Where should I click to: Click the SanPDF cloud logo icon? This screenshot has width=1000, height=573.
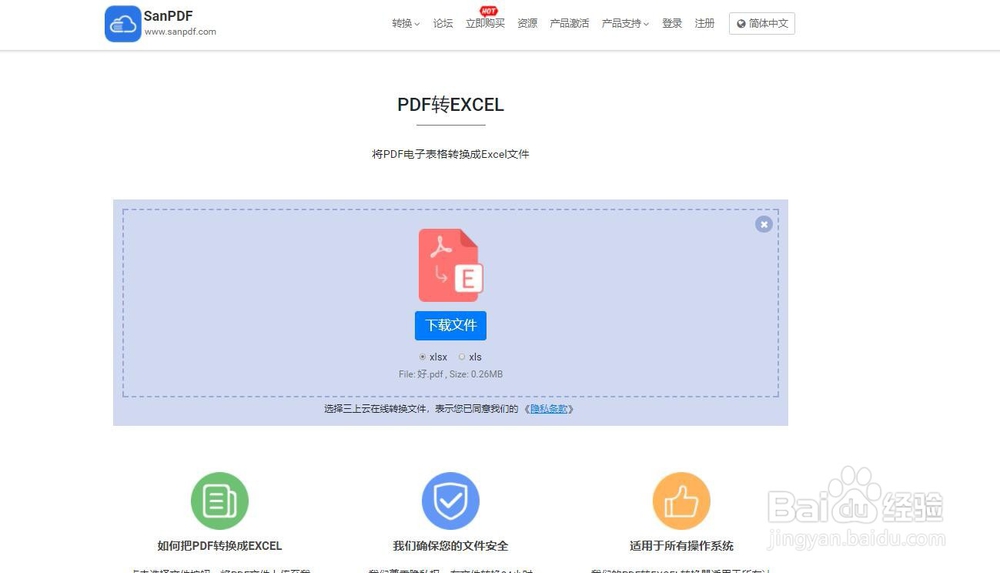122,24
